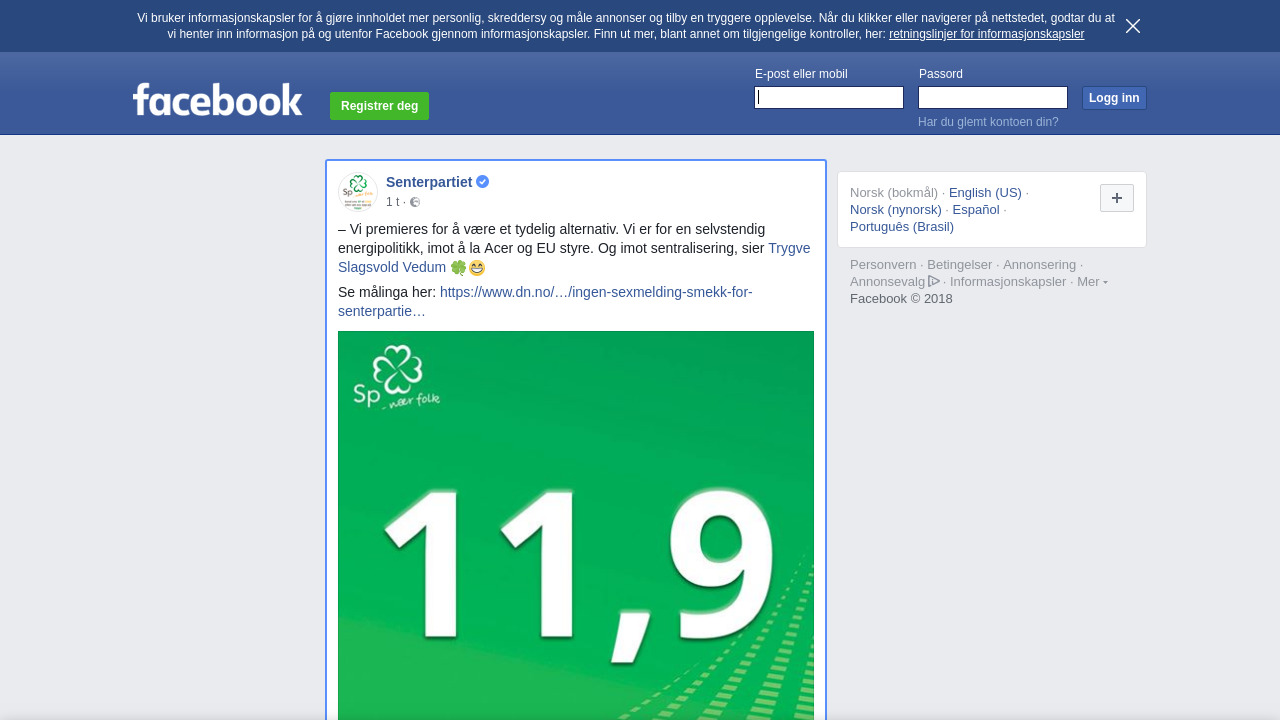Click the verified badge next to Senterpartiet
Viewport: 1280px width, 720px height.
[482, 182]
